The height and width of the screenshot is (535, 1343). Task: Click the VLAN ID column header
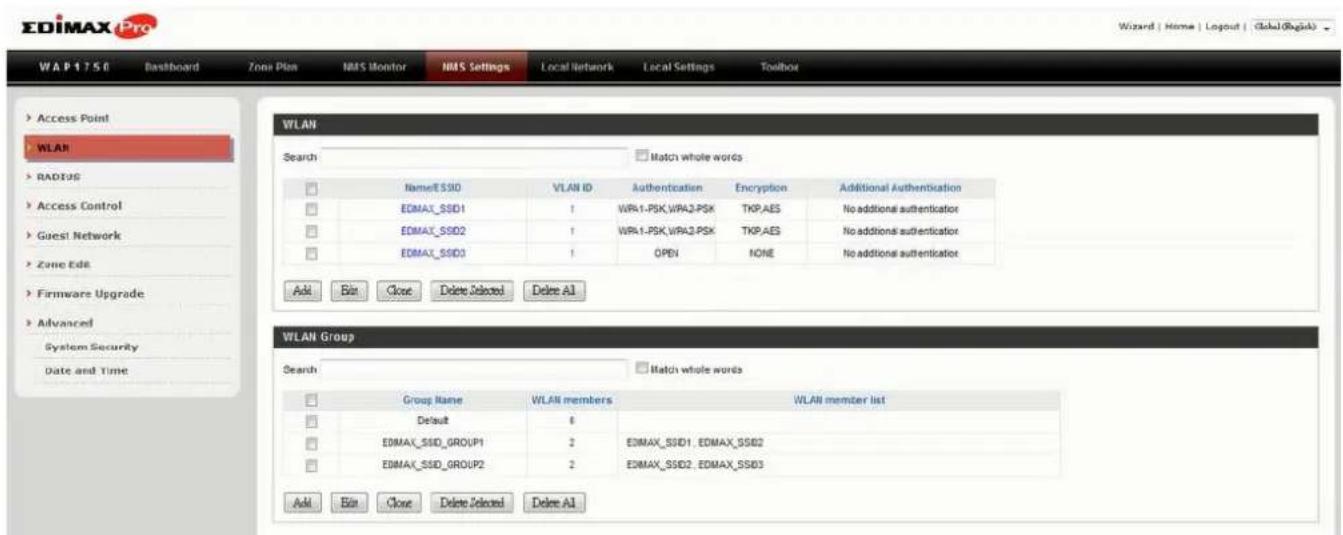(x=574, y=187)
